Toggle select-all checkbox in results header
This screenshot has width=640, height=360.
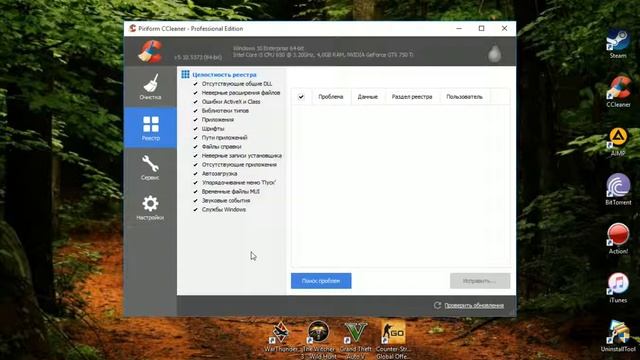(301, 97)
